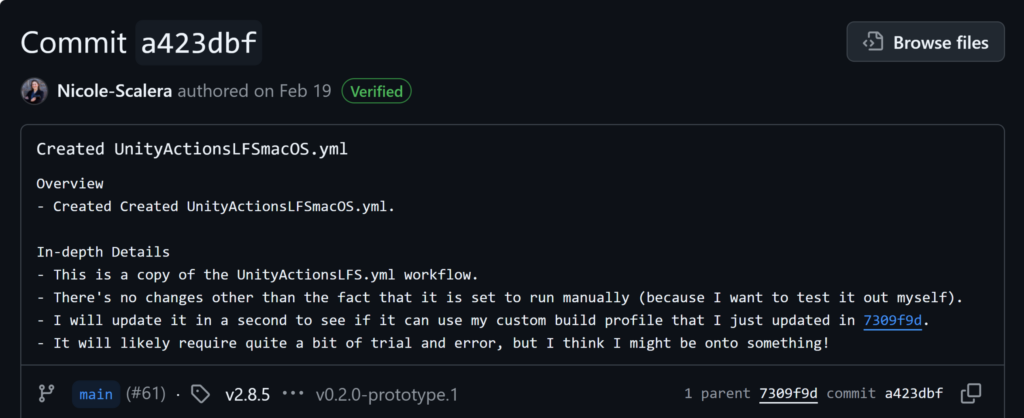The width and height of the screenshot is (1024, 418).
Task: Select the main branch label
Action: [96, 394]
